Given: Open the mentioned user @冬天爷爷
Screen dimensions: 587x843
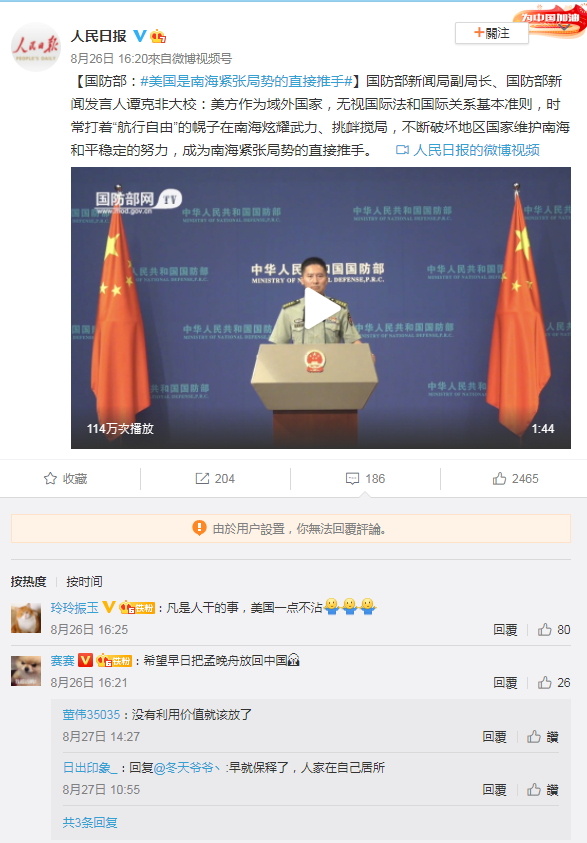Looking at the screenshot, I should 187,768.
